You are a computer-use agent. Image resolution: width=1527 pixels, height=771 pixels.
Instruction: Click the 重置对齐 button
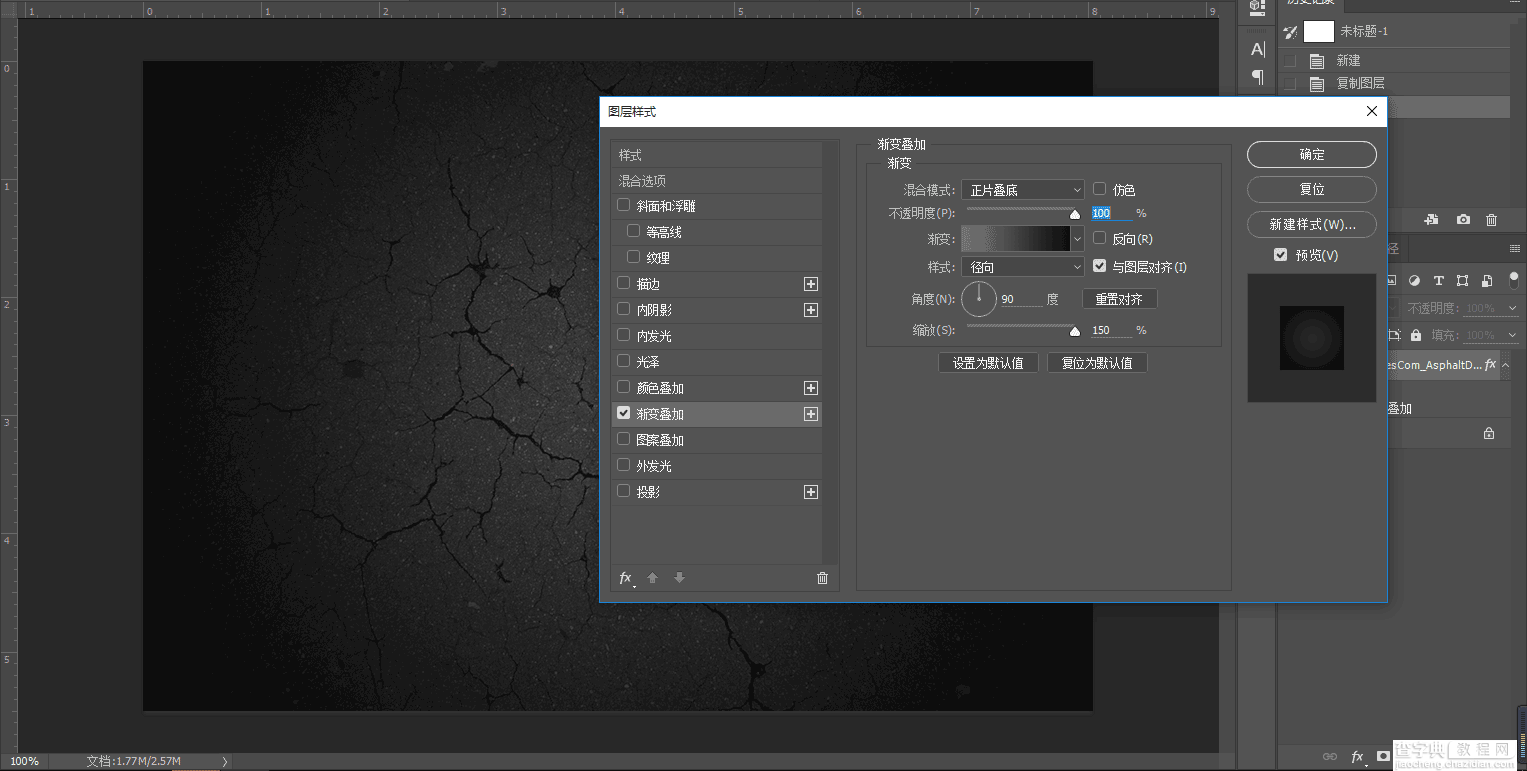coord(1119,299)
